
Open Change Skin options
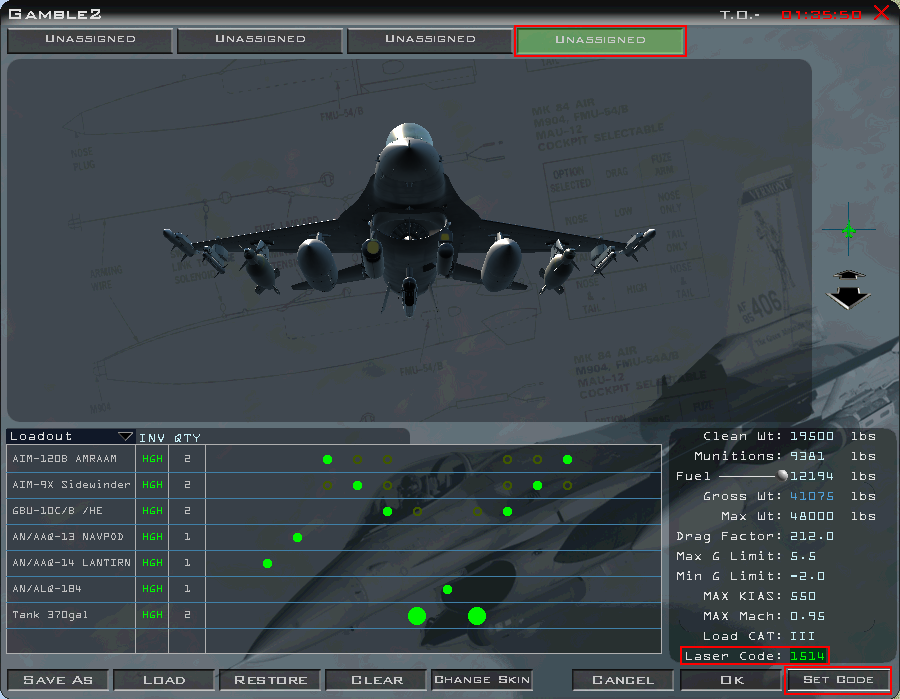(x=482, y=679)
